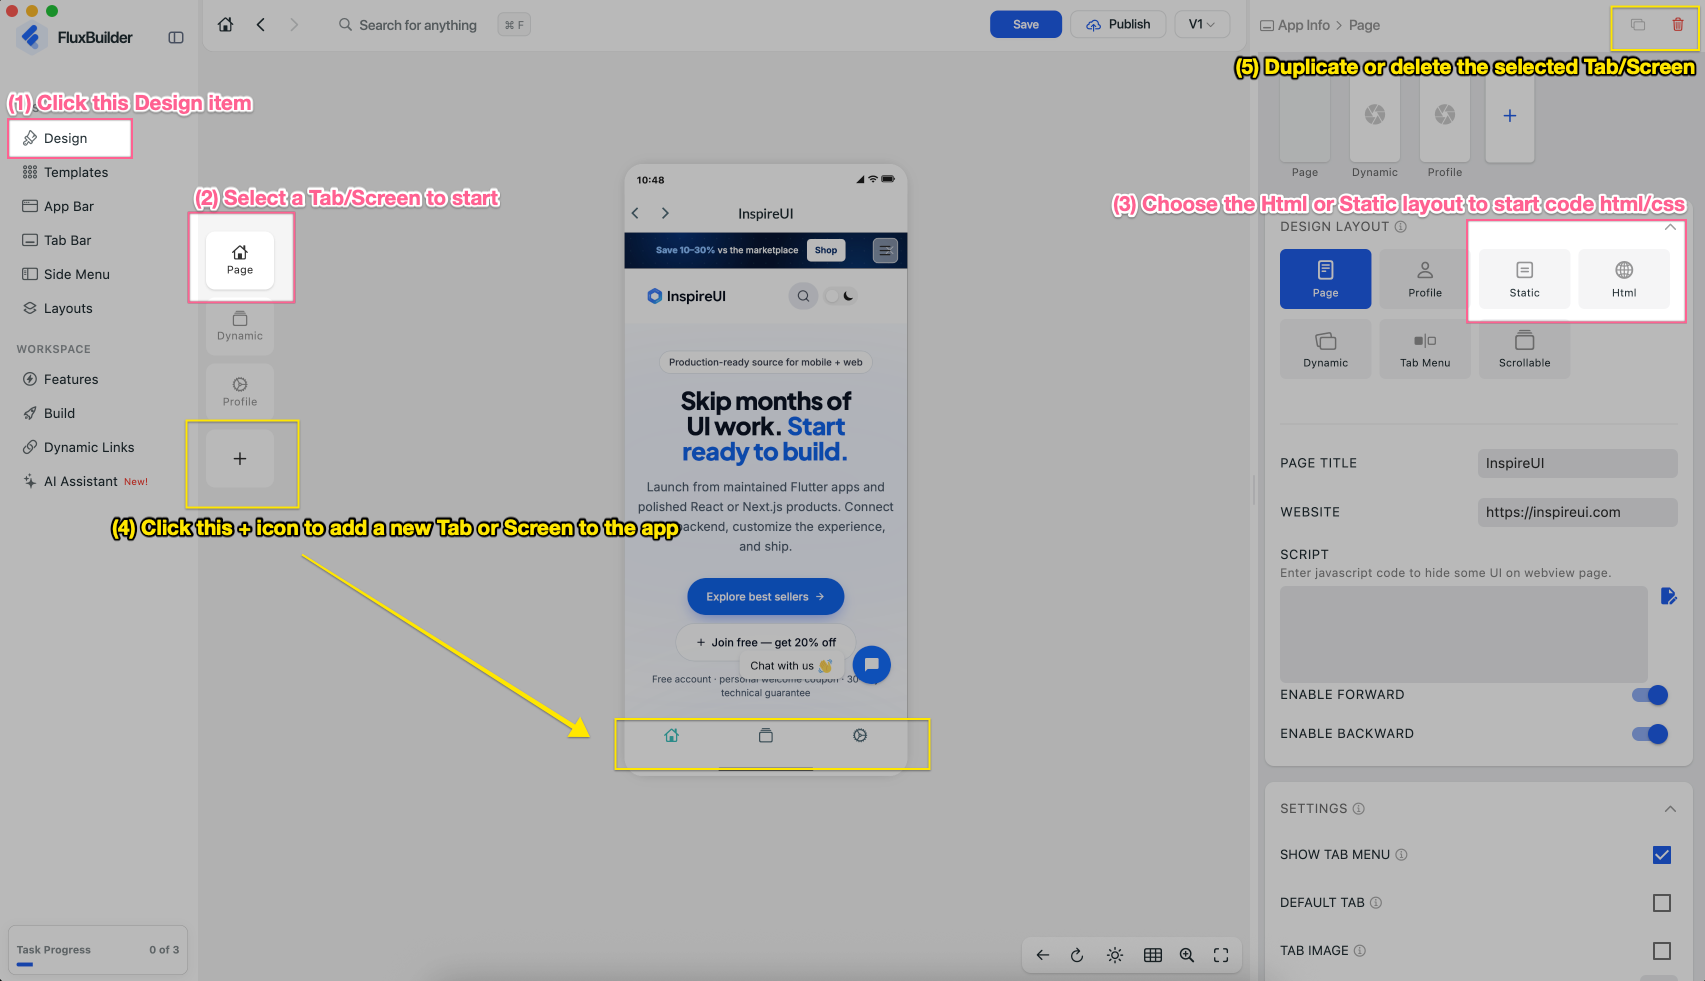The width and height of the screenshot is (1705, 981).
Task: Select the Profile screen in left tab list
Action: click(x=240, y=392)
